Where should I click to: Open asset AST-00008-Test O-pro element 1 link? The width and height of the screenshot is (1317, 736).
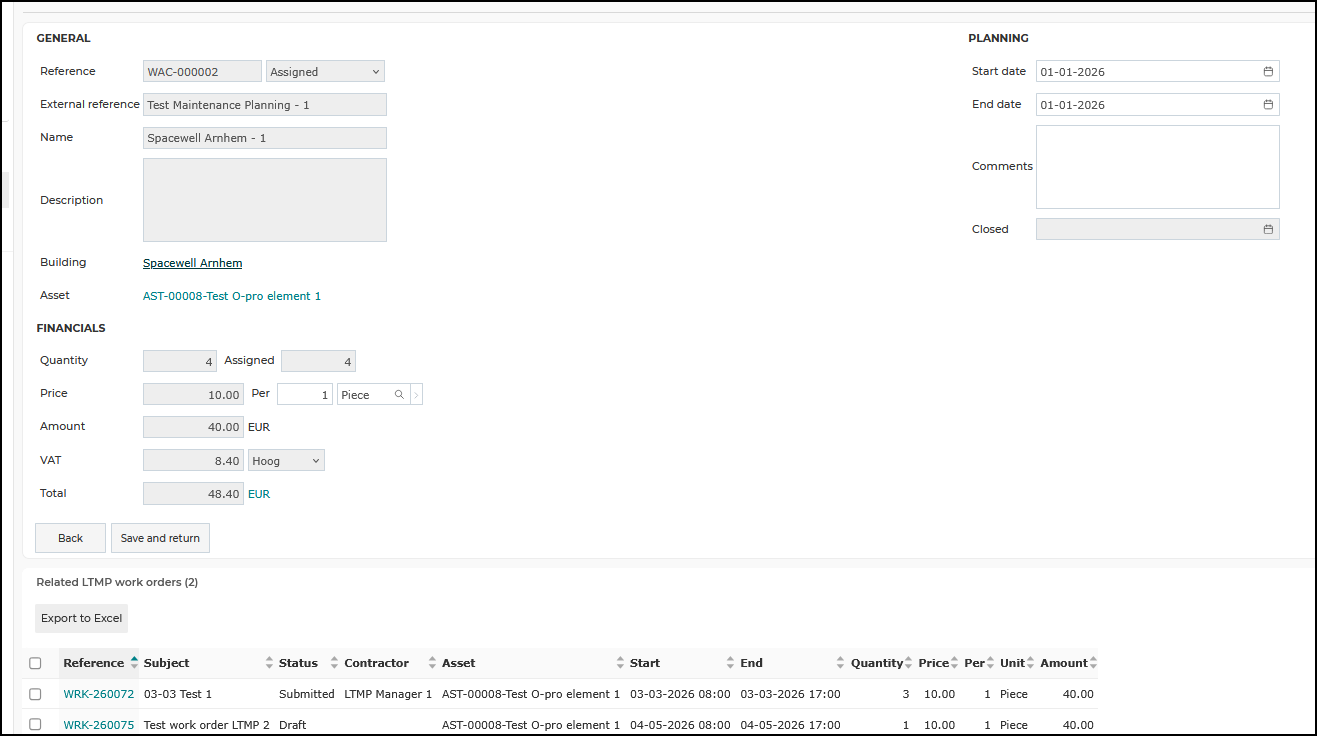[x=232, y=296]
